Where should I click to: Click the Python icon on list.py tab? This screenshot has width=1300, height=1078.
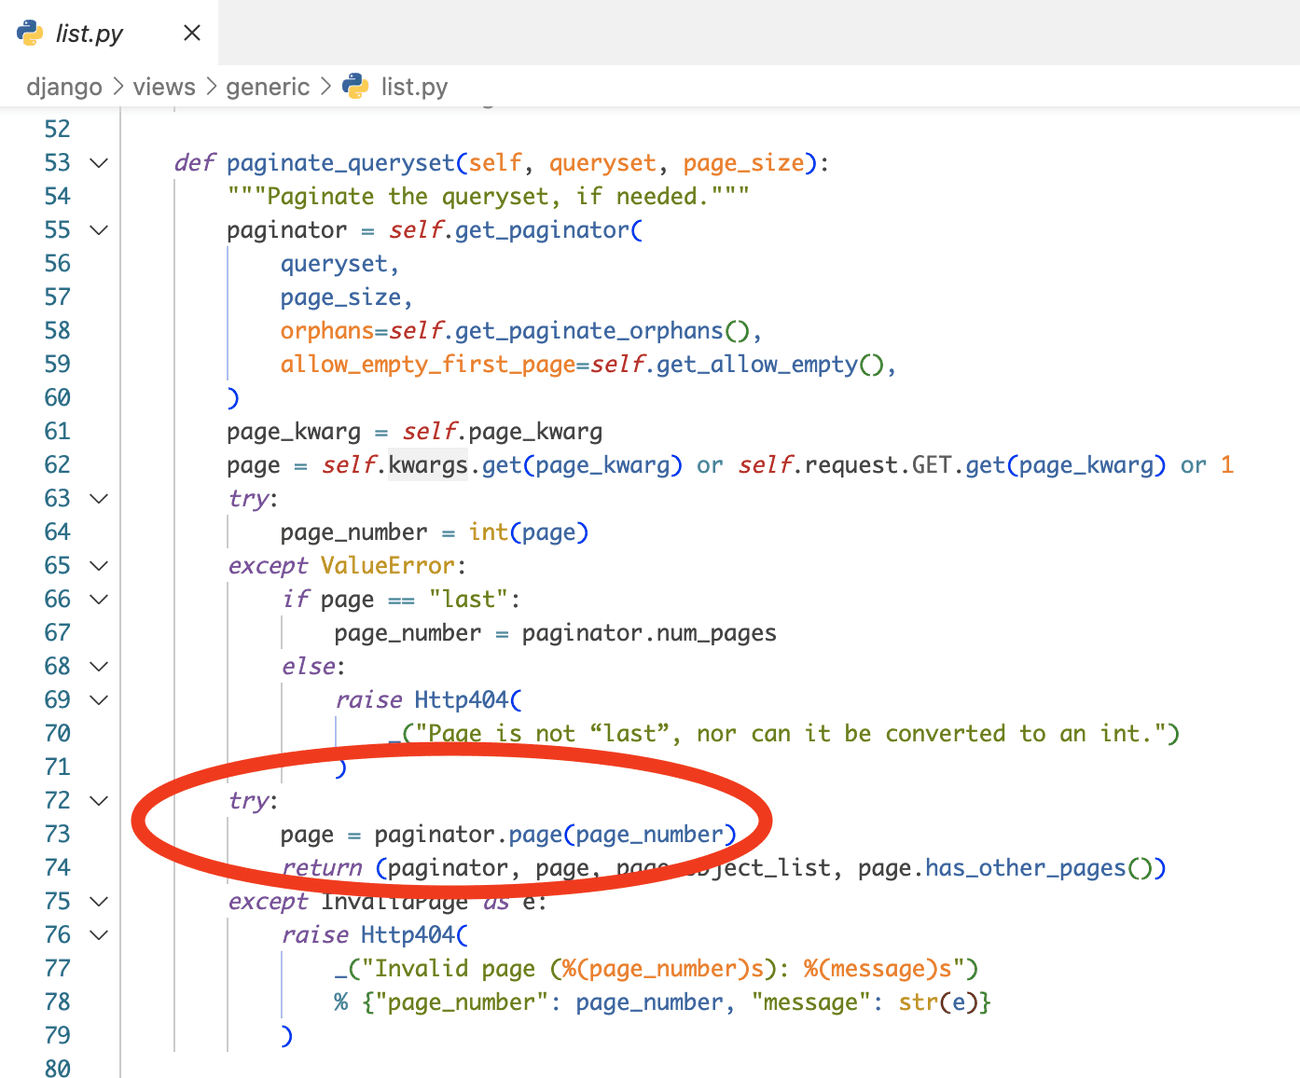point(30,33)
